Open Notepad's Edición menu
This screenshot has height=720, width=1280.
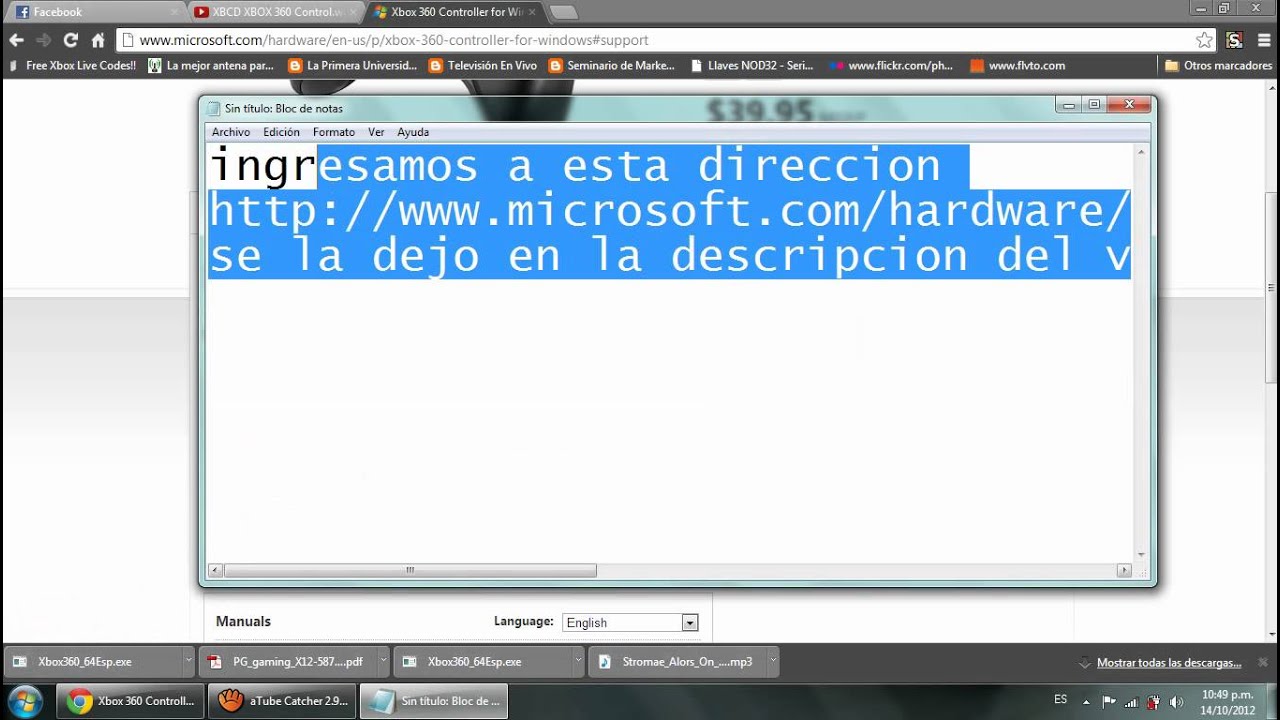click(x=281, y=132)
